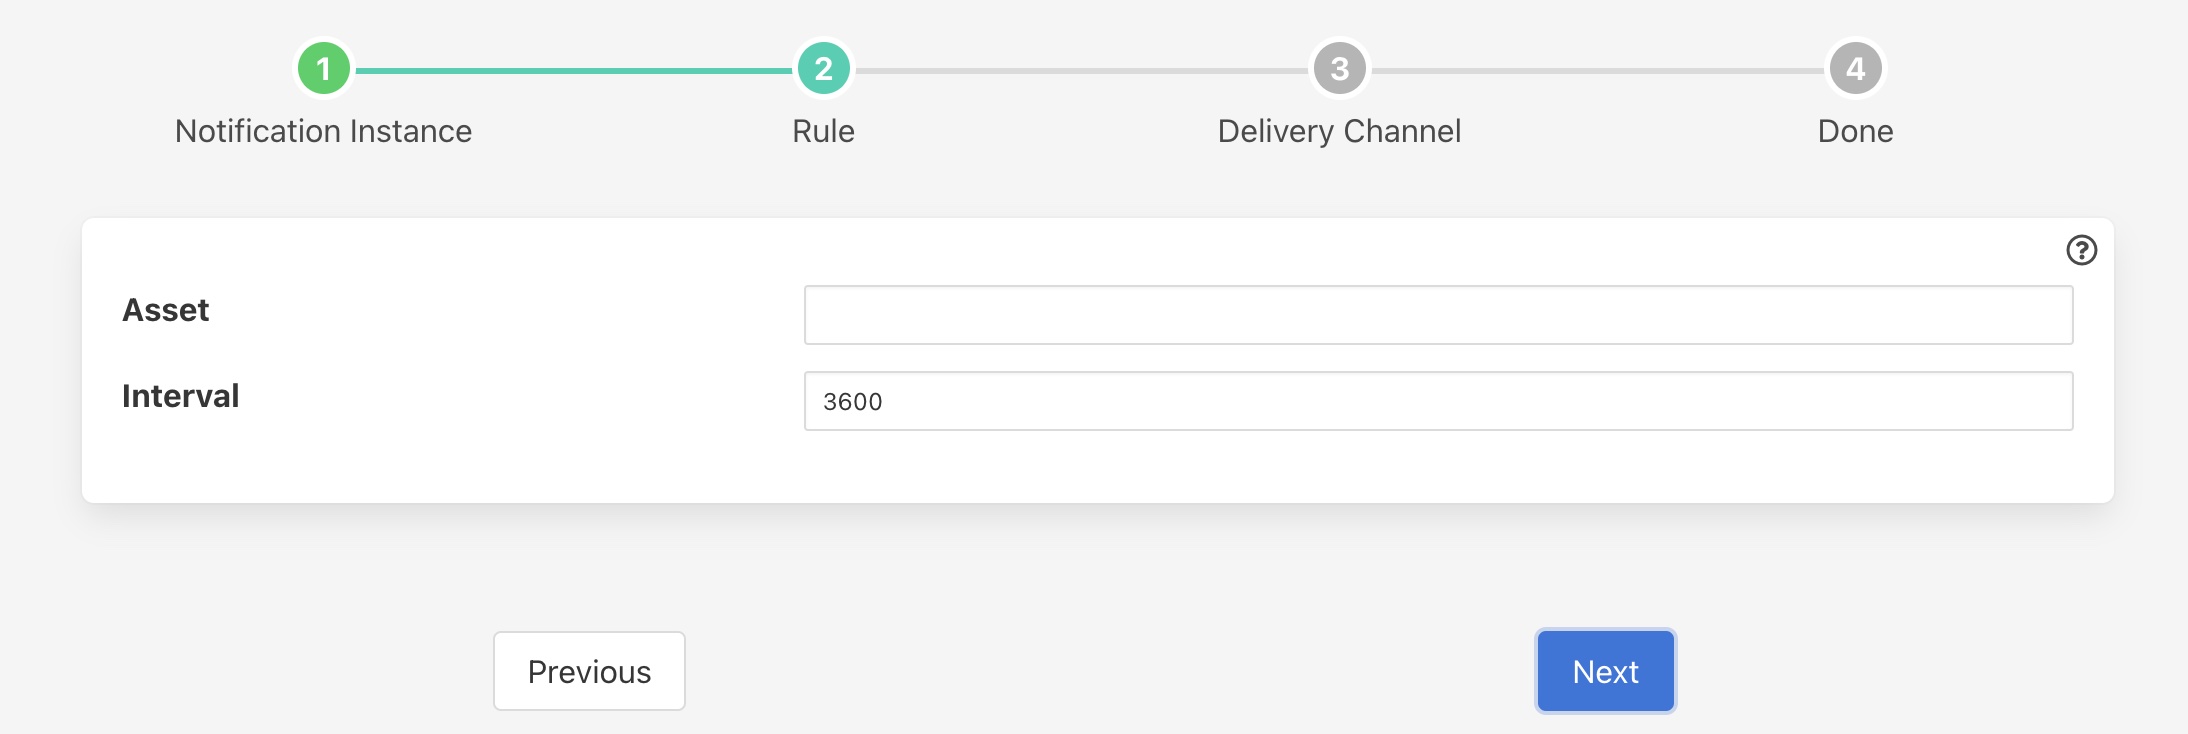Screen dimensions: 2188x734
Task: Select the Rule step label
Action: click(x=823, y=131)
